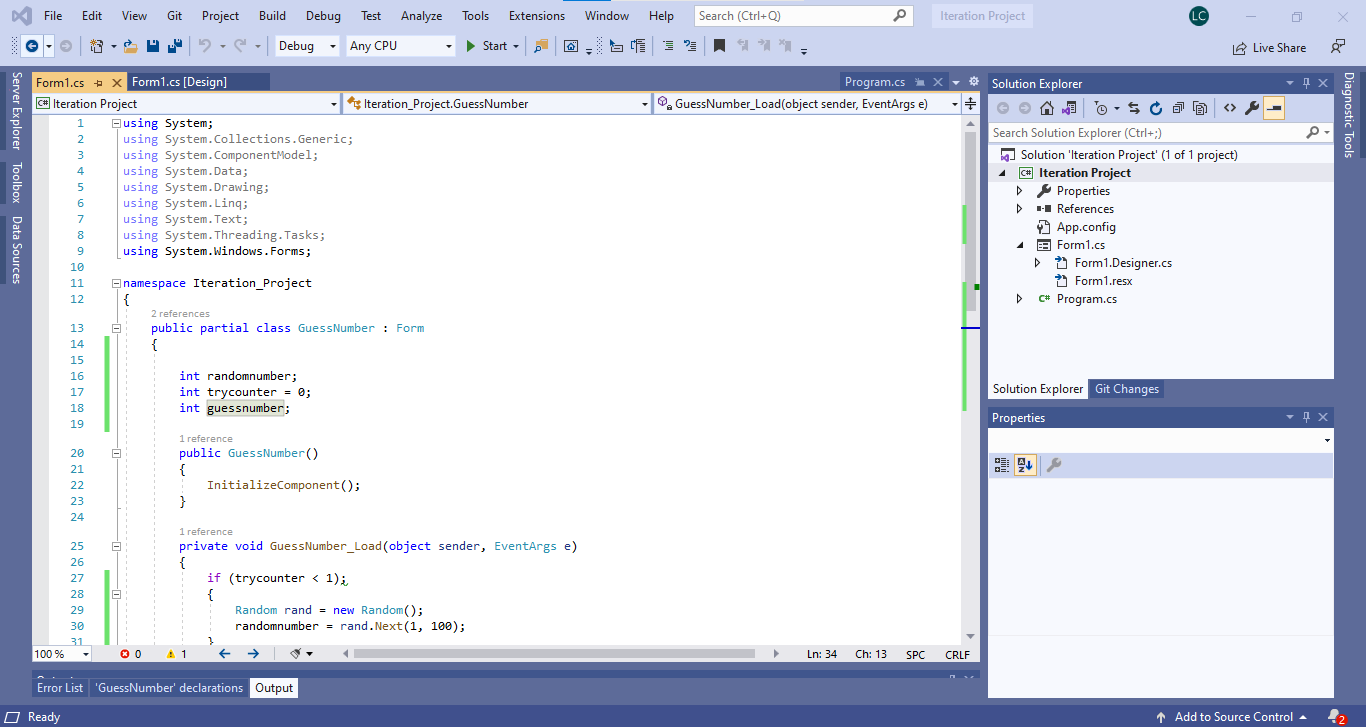Click the editor horizontal scrollbar
1366x727 pixels.
(554, 654)
